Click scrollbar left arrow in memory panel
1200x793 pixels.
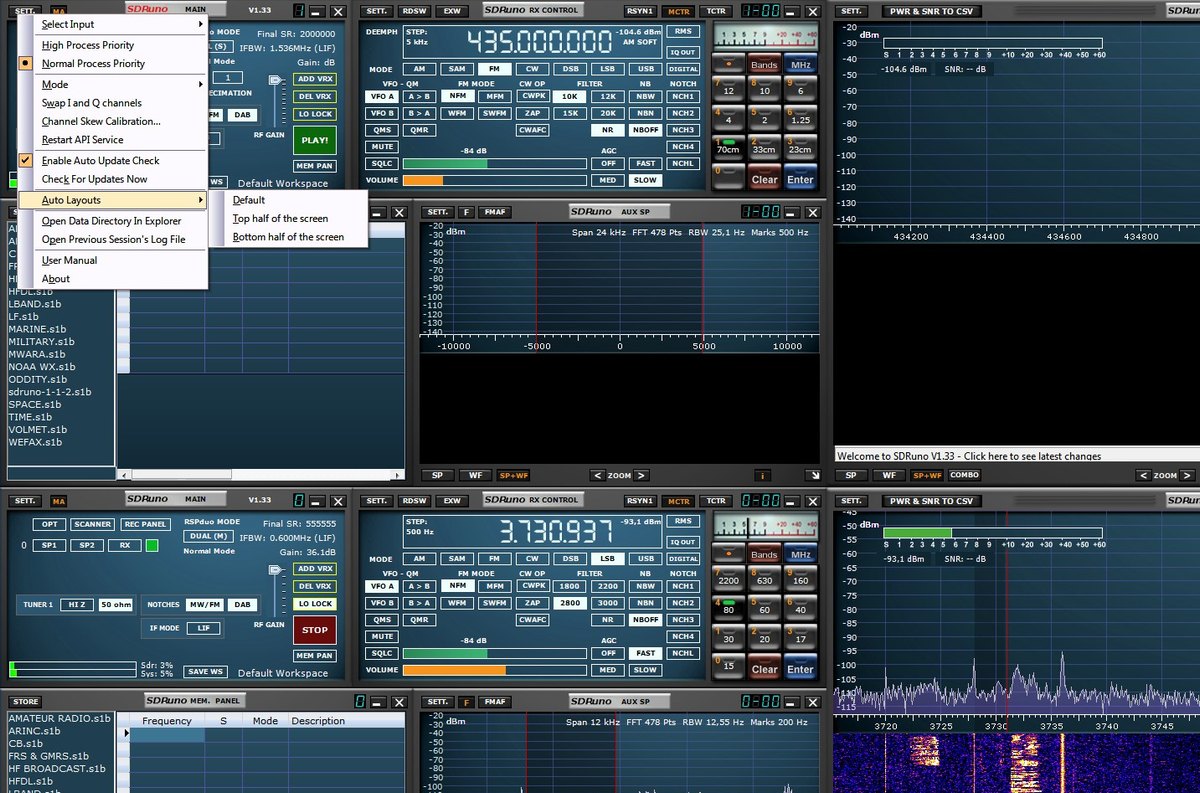pyautogui.click(x=122, y=475)
